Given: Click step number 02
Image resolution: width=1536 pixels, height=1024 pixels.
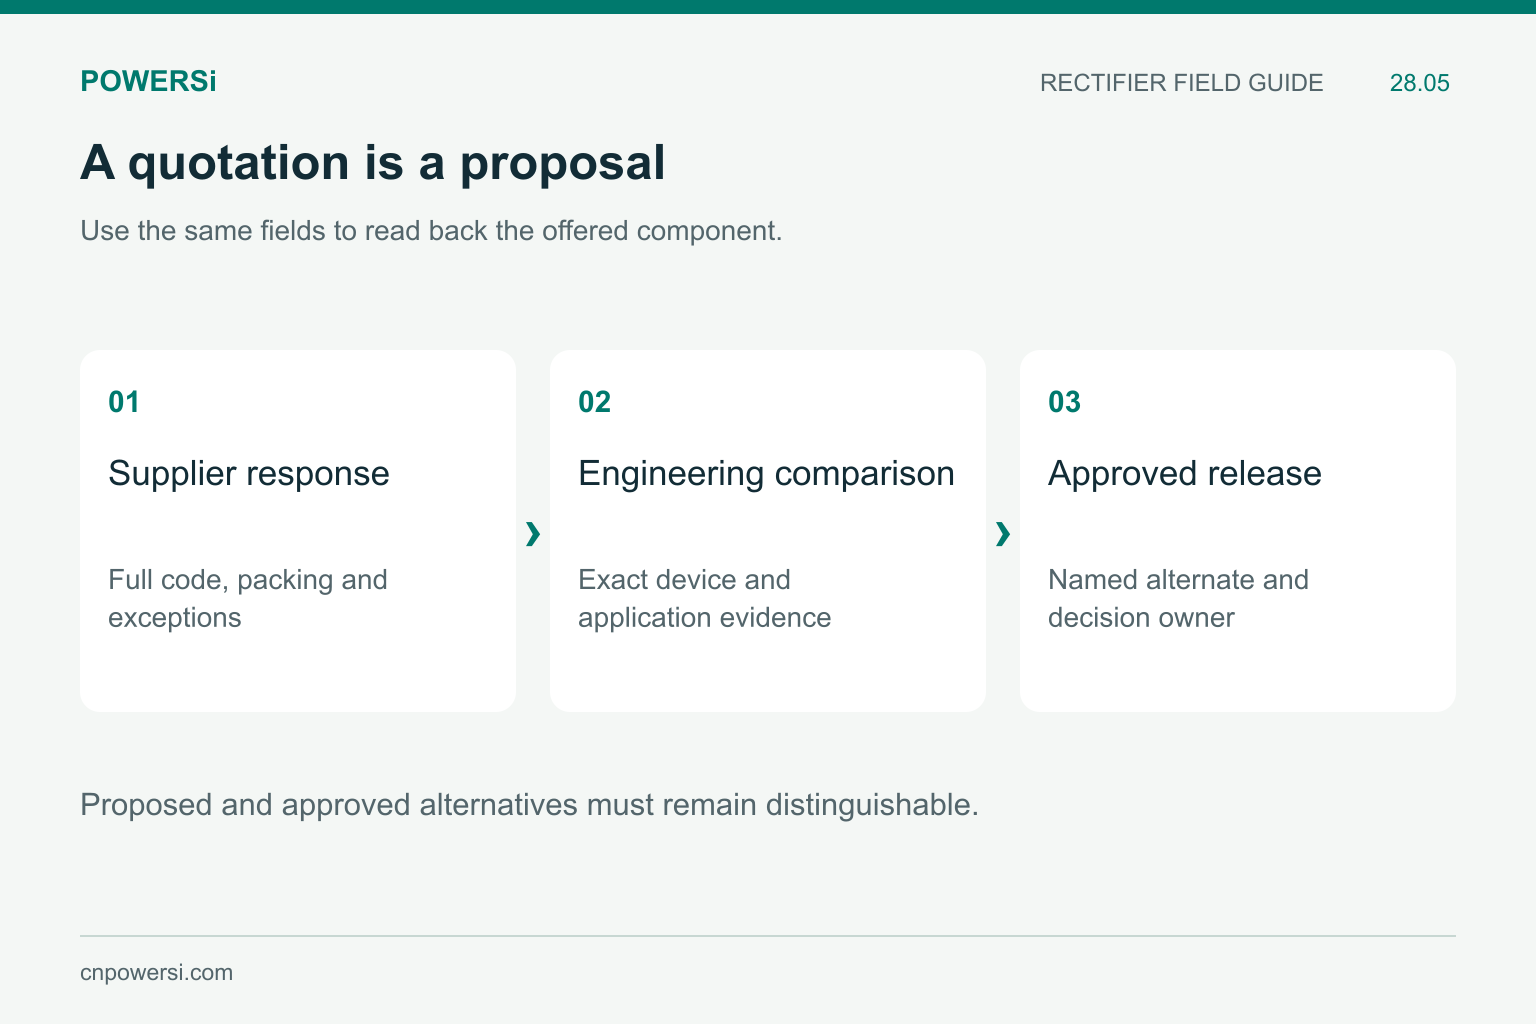Looking at the screenshot, I should [594, 402].
